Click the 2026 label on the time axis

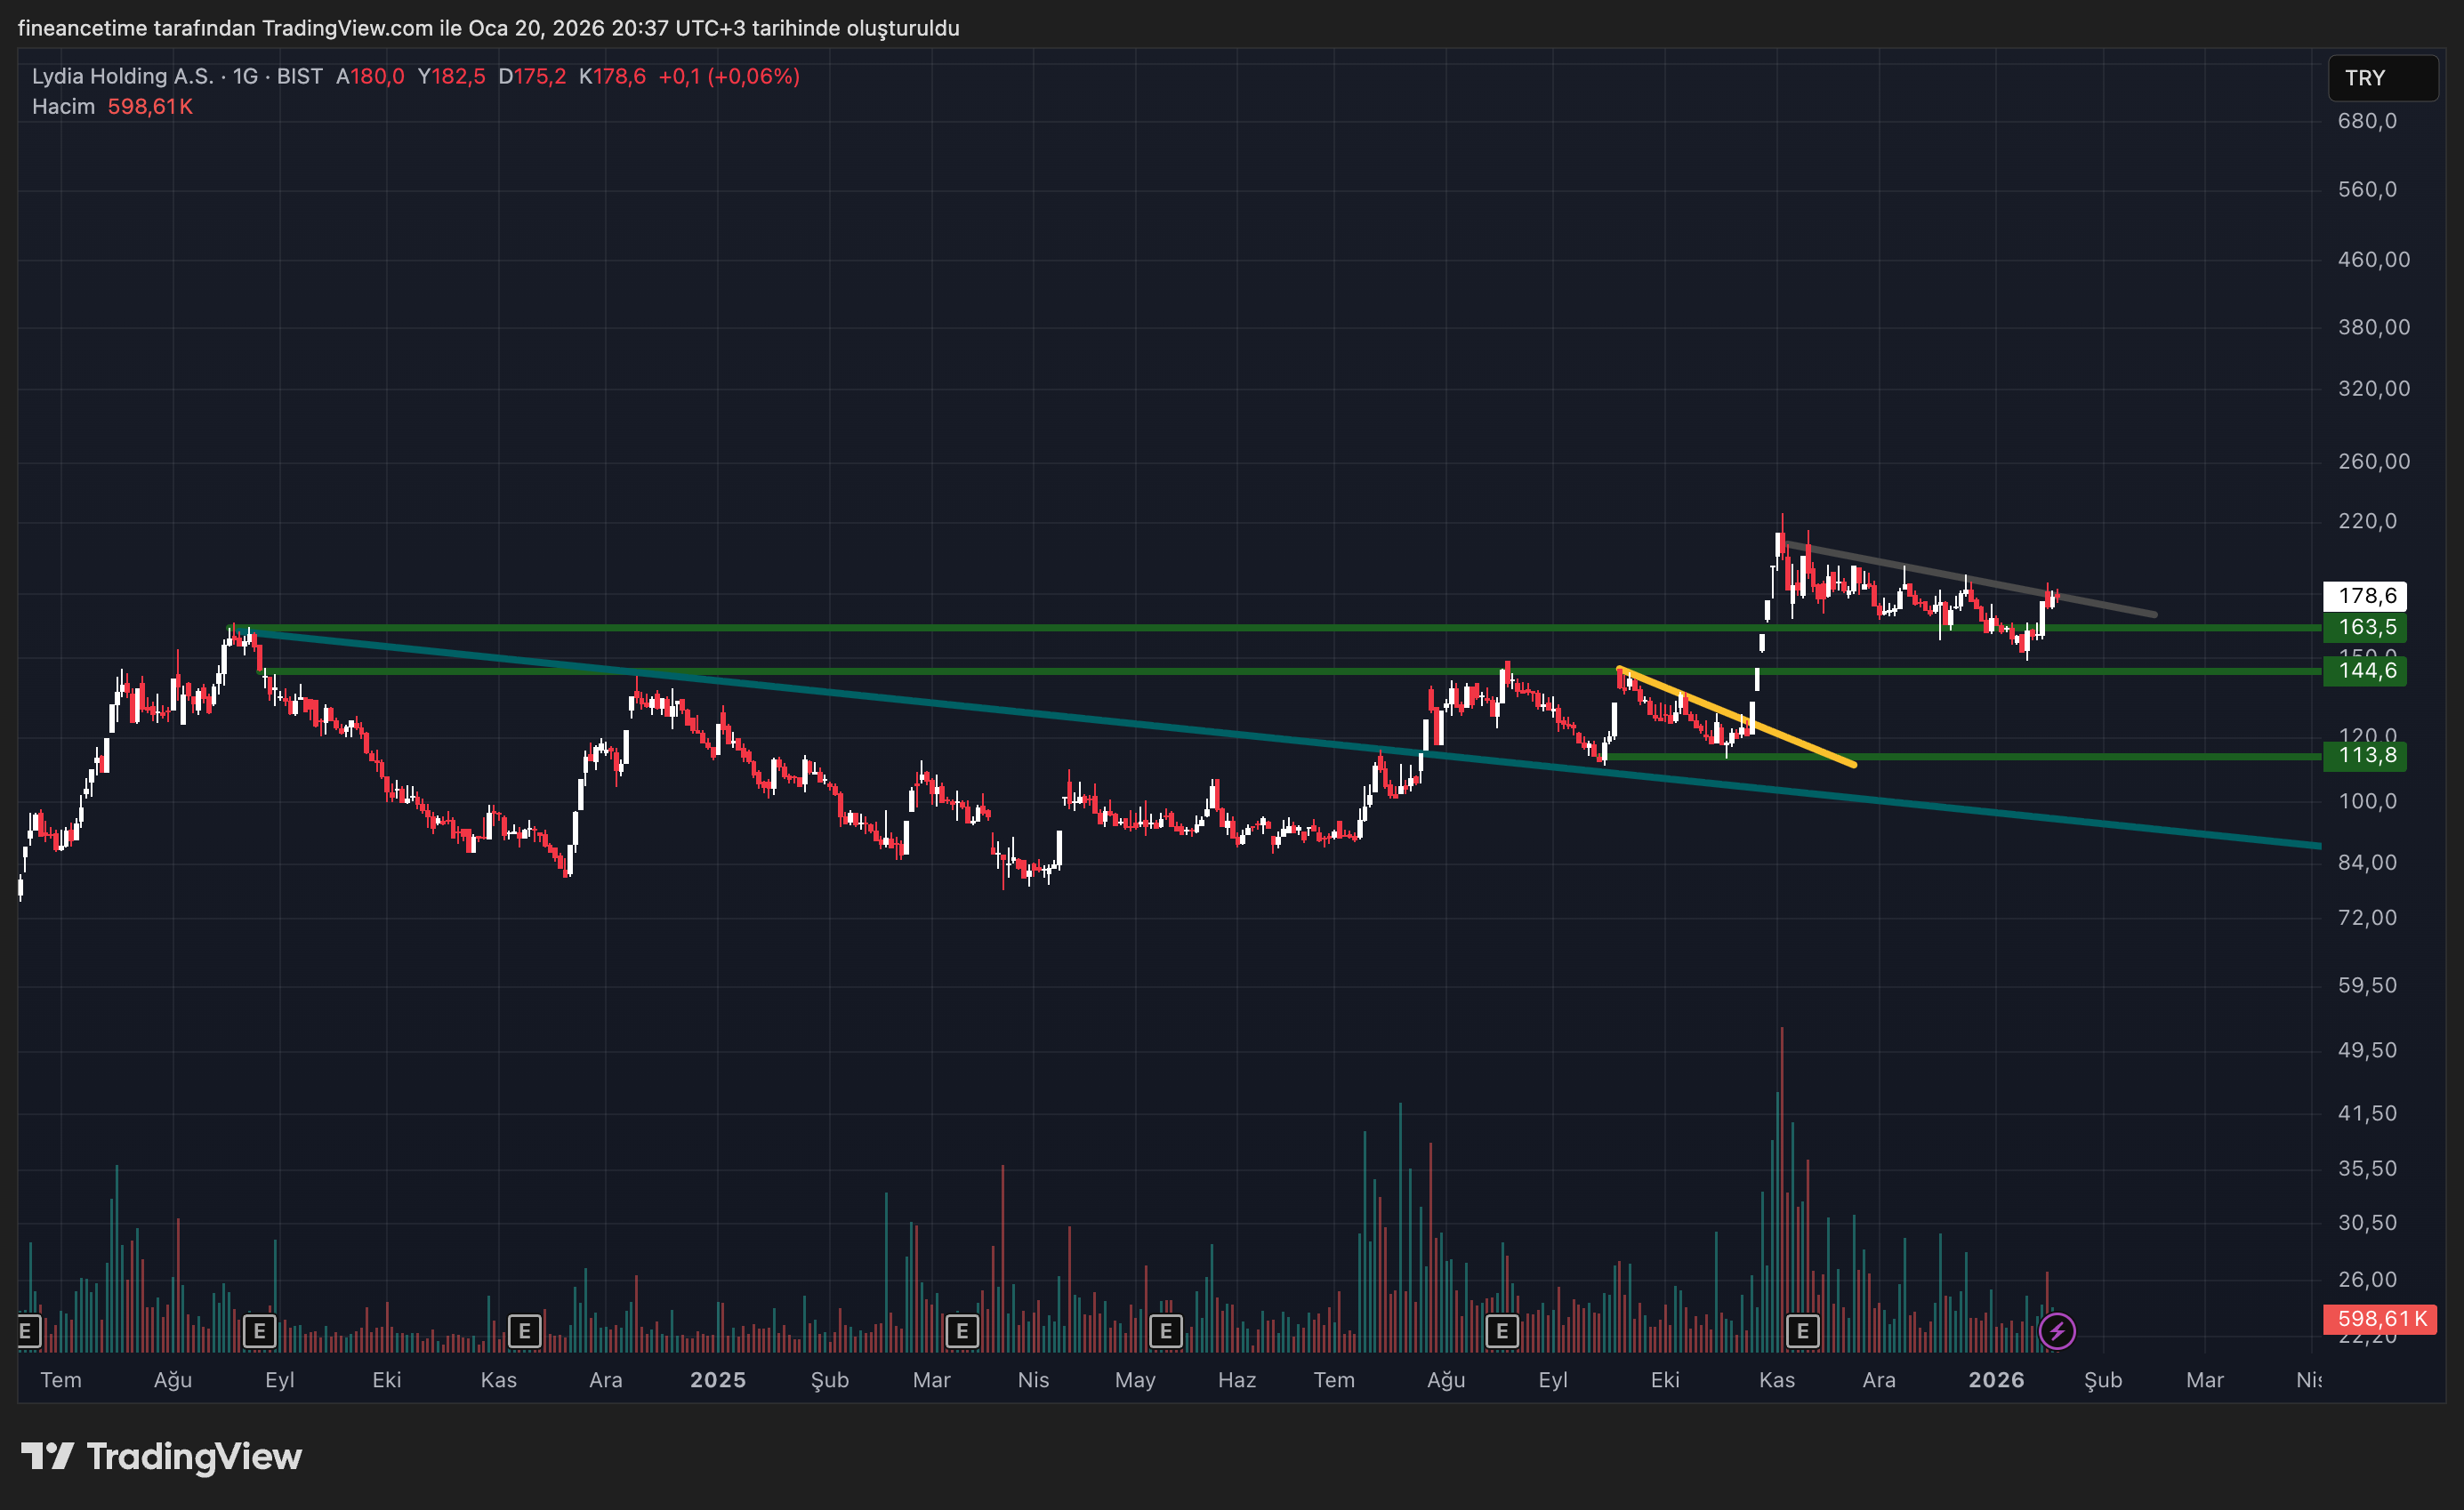(x=1996, y=1380)
